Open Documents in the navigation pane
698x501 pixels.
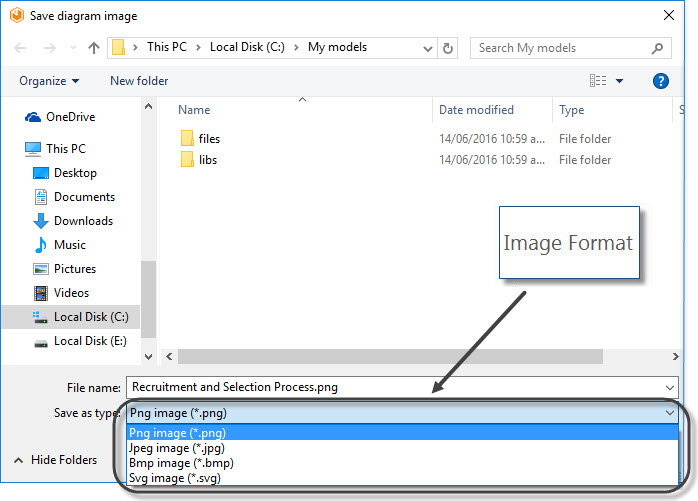[x=74, y=197]
